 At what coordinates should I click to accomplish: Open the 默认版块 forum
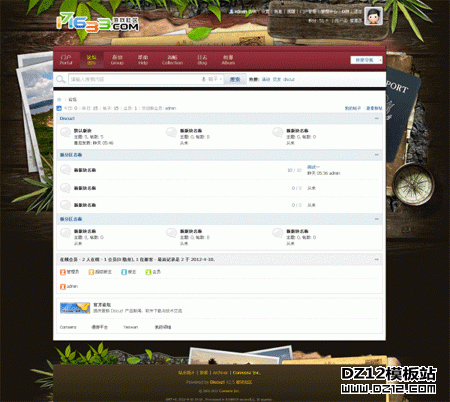point(83,131)
